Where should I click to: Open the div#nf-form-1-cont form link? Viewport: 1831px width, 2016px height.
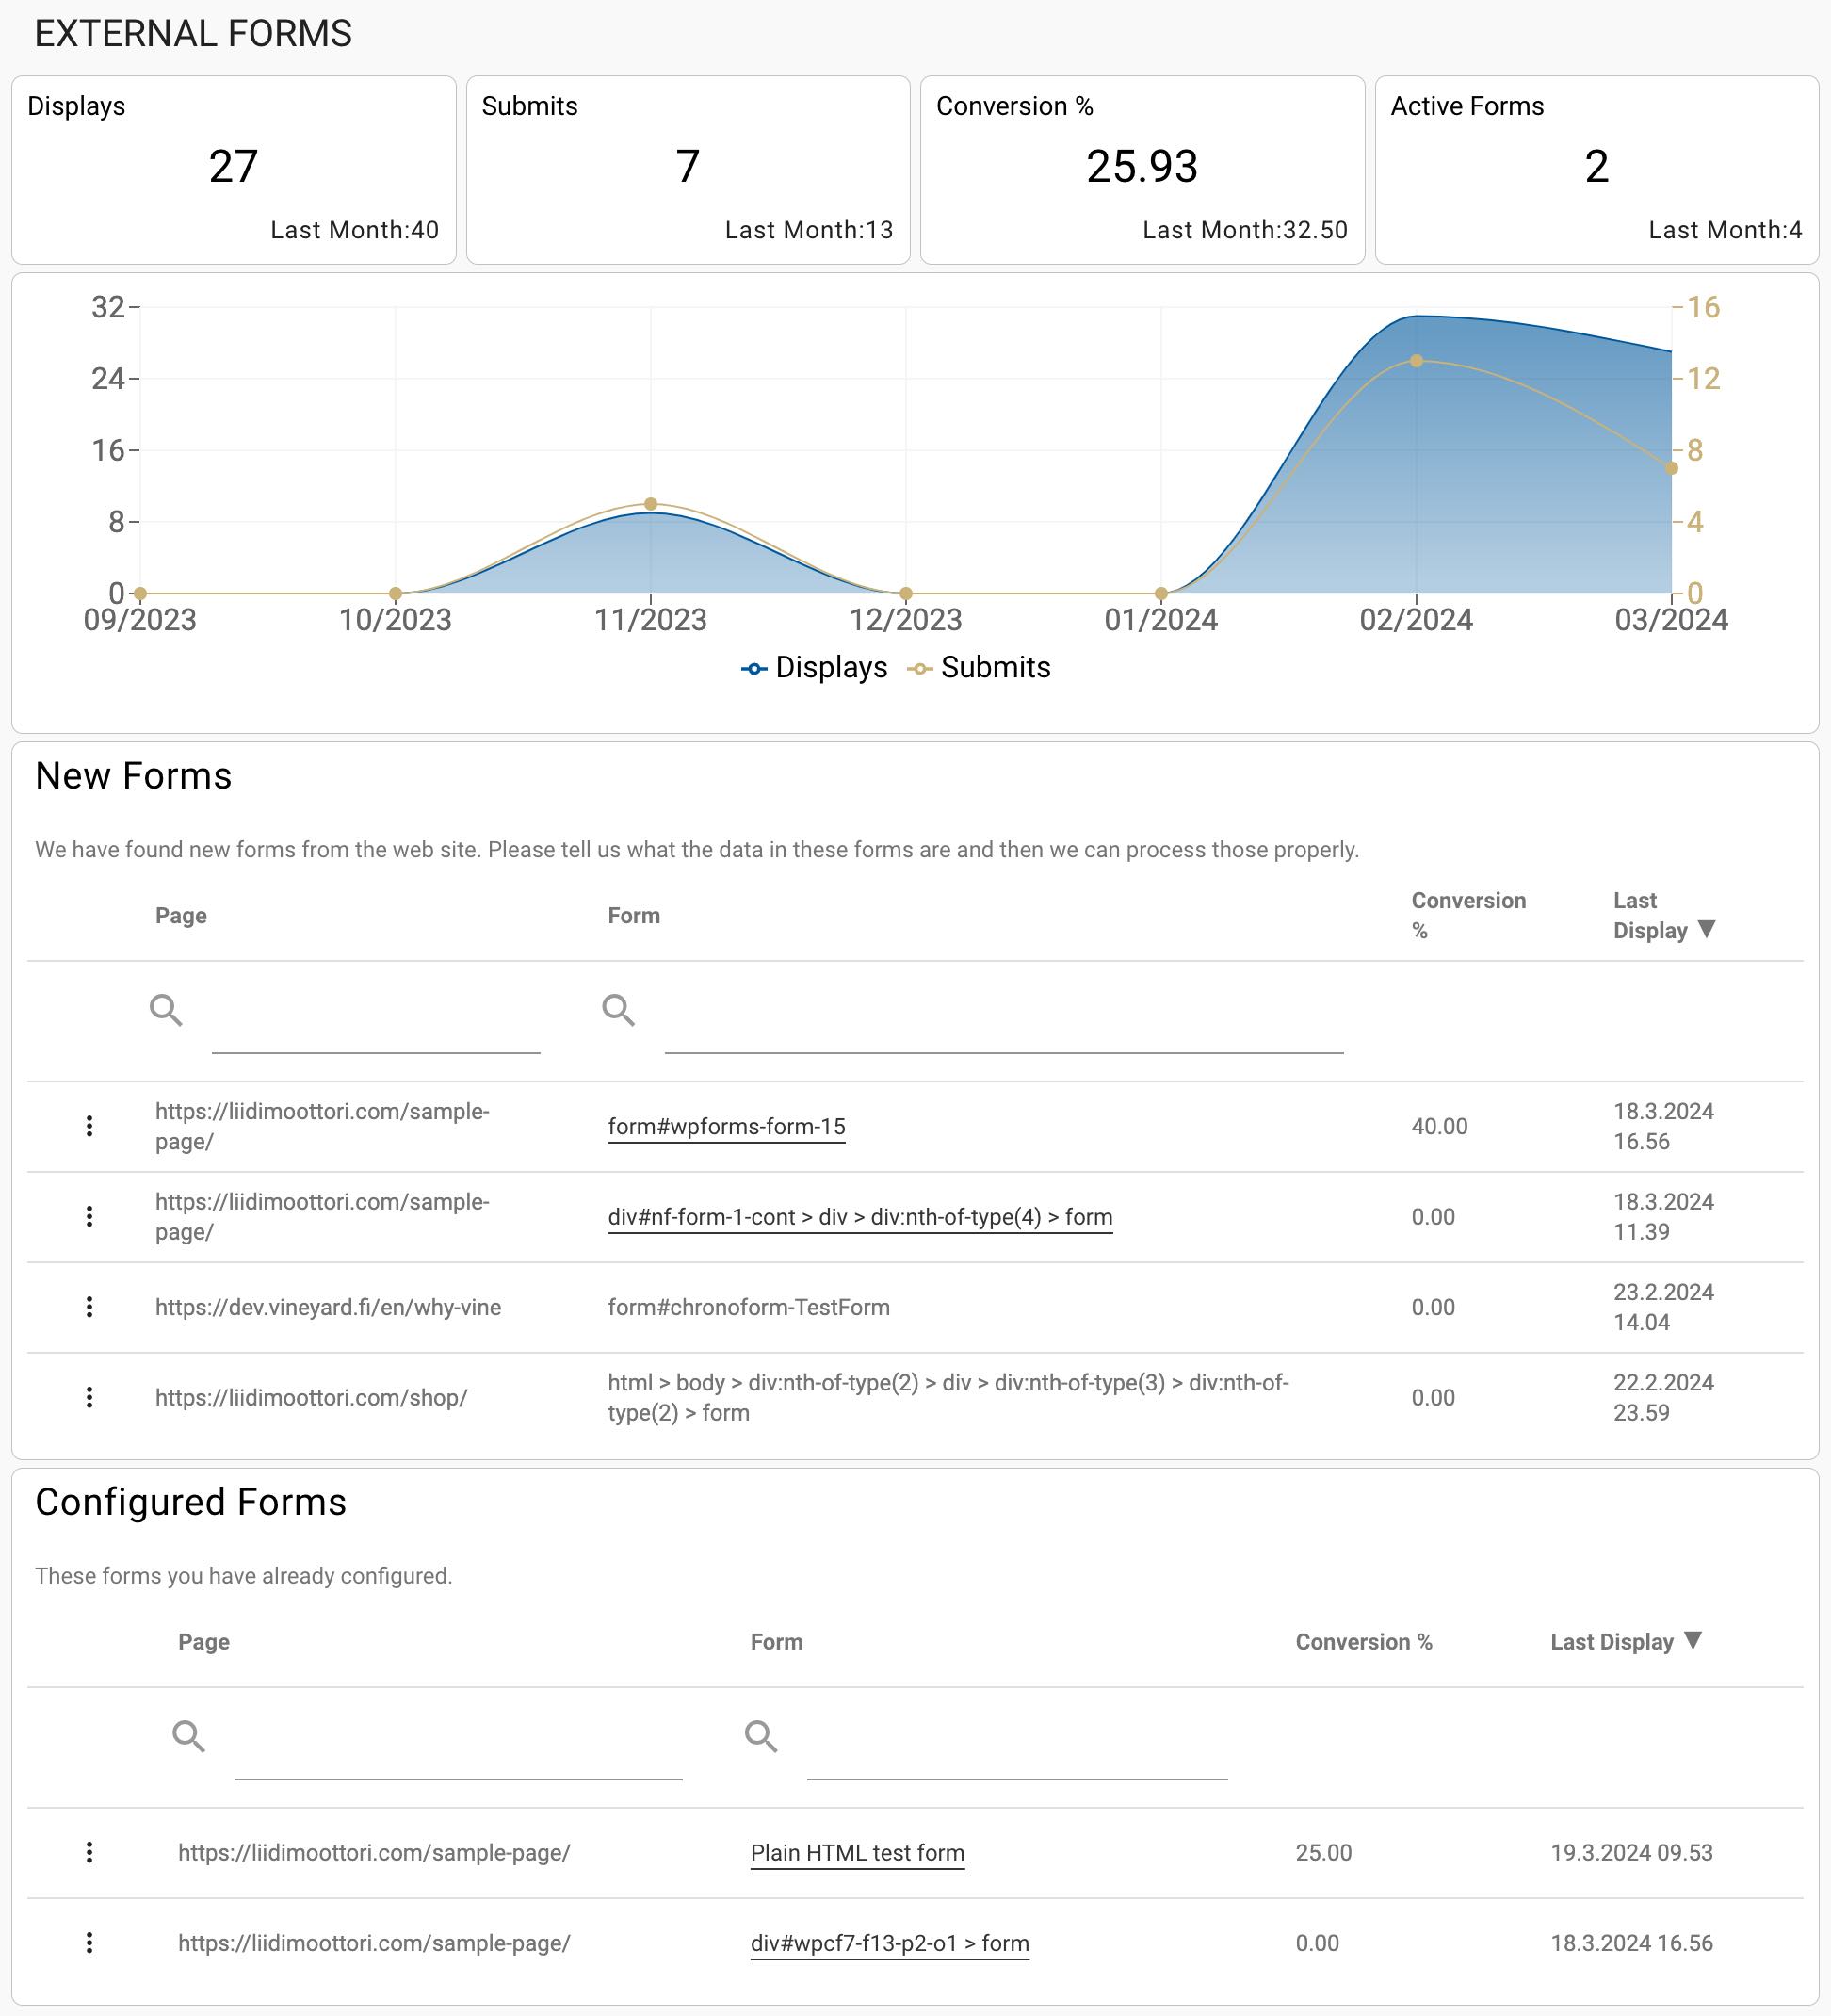(860, 1216)
